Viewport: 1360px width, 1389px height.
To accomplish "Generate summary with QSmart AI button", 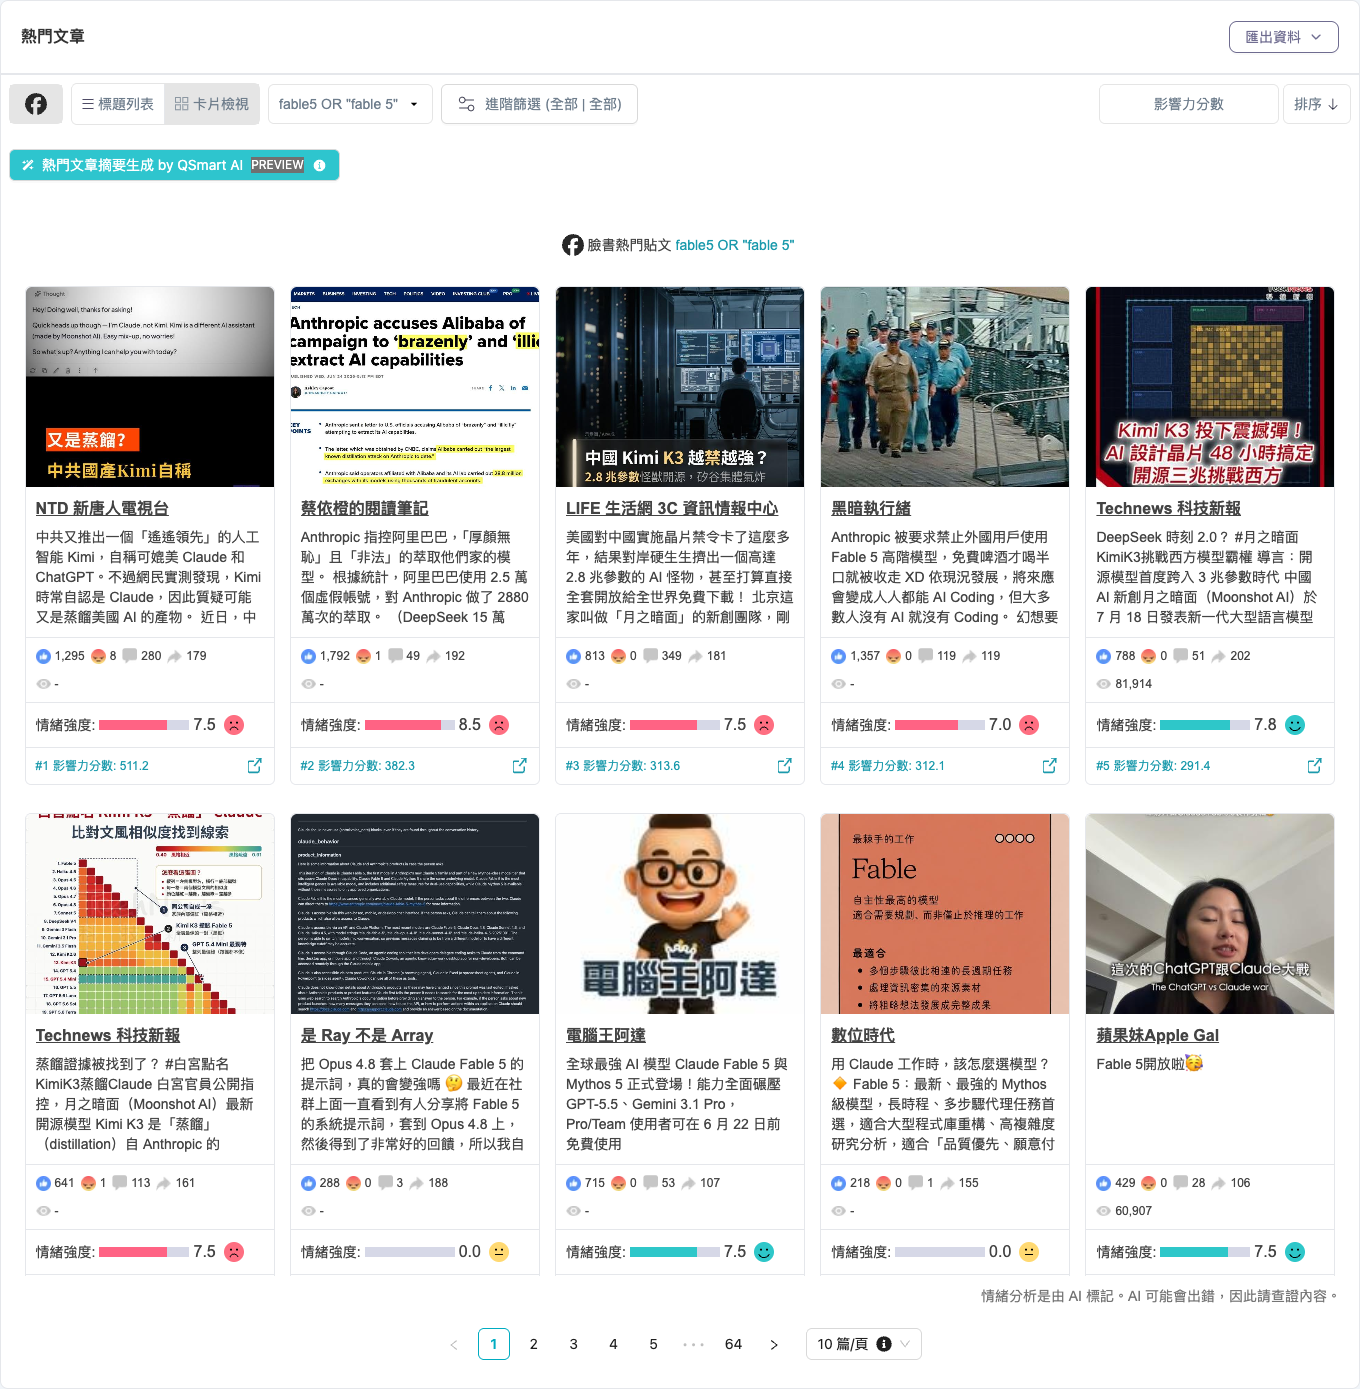I will tap(174, 165).
